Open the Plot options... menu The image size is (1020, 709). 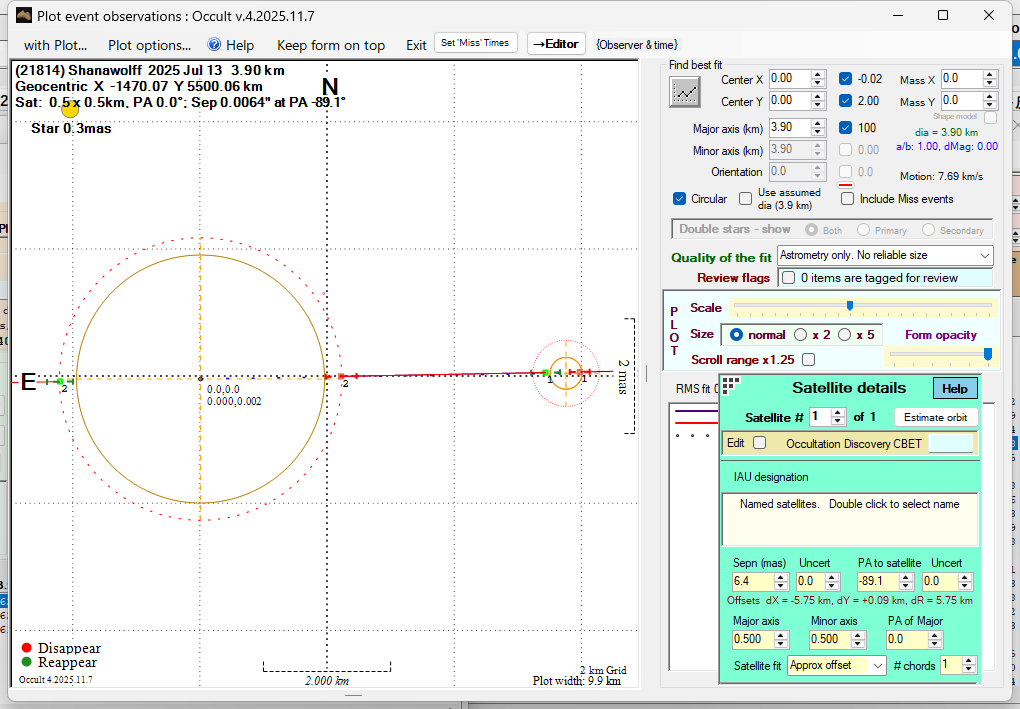[149, 45]
